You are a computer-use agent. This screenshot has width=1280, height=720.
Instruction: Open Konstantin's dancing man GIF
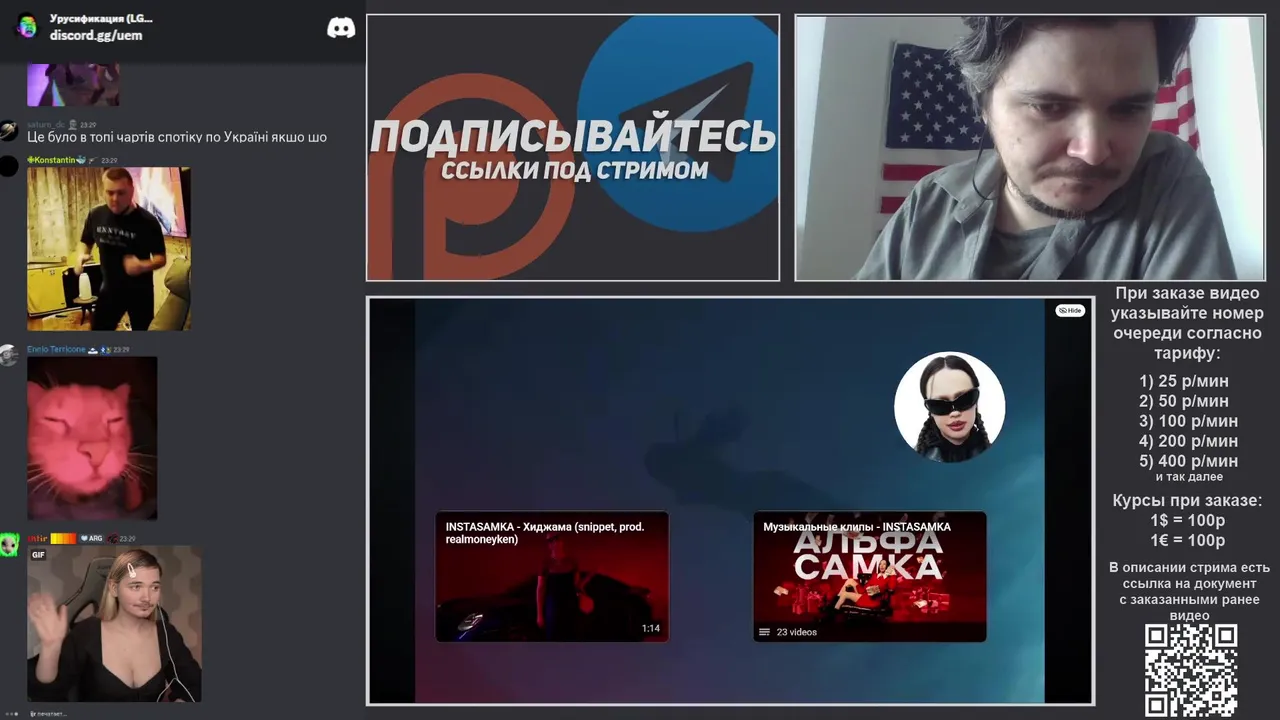click(109, 249)
